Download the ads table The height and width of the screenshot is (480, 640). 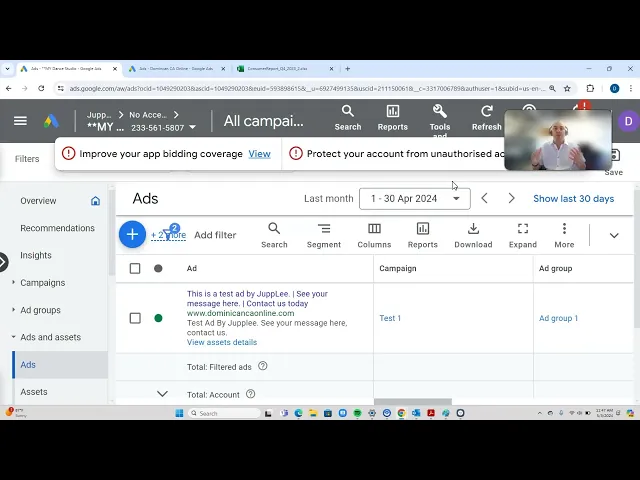click(x=473, y=236)
